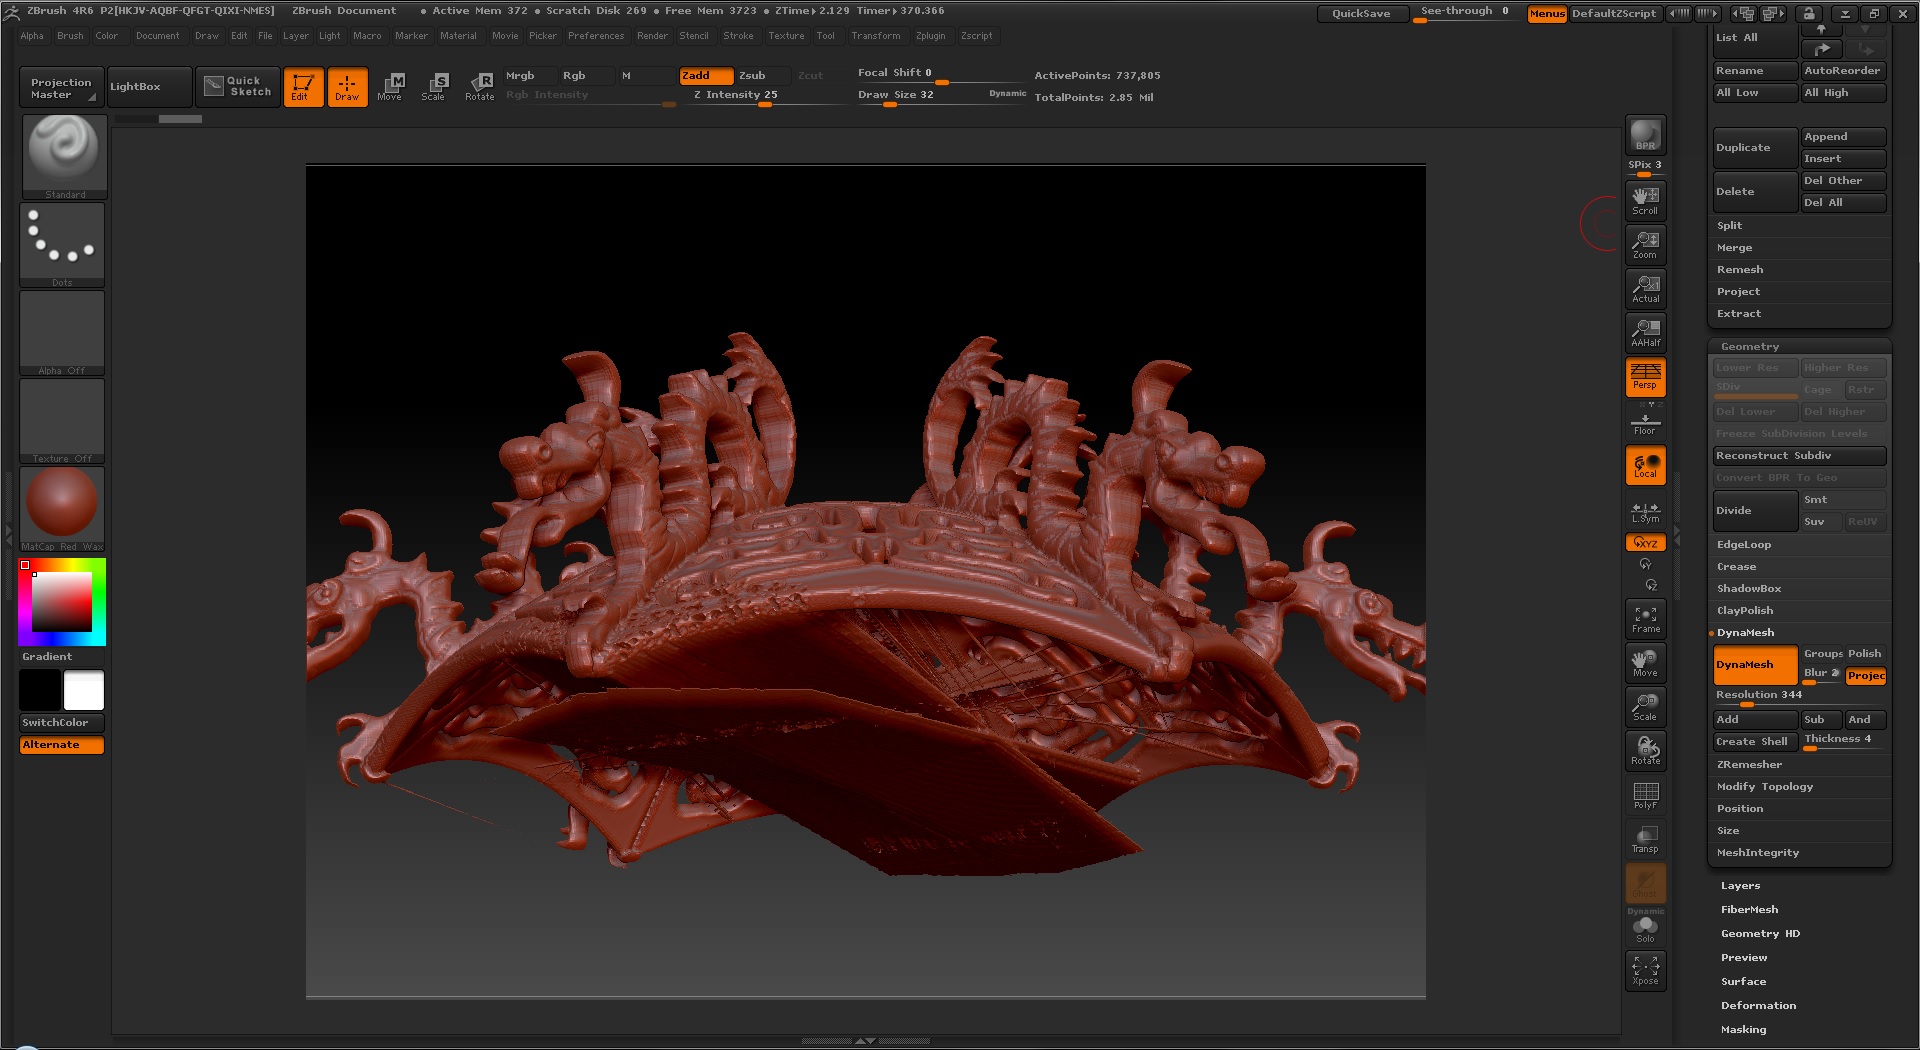Open LightBox browser
The width and height of the screenshot is (1920, 1050).
(148, 87)
